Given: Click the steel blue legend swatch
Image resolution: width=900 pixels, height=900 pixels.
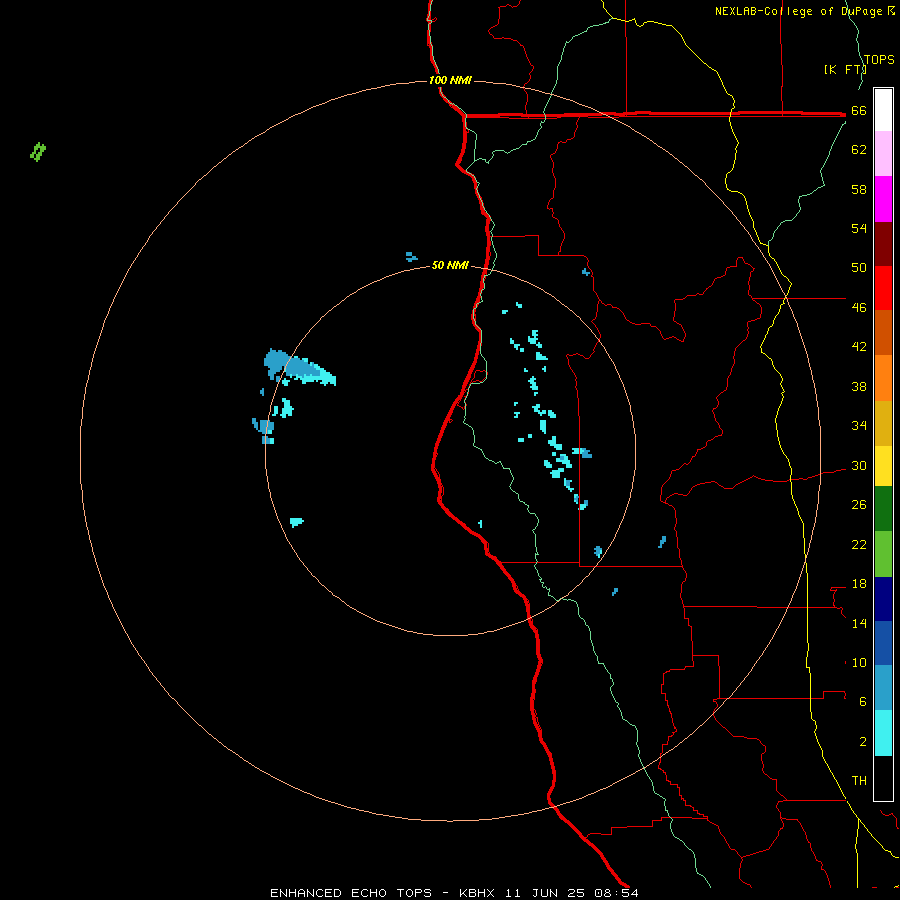Looking at the screenshot, I should (x=883, y=688).
